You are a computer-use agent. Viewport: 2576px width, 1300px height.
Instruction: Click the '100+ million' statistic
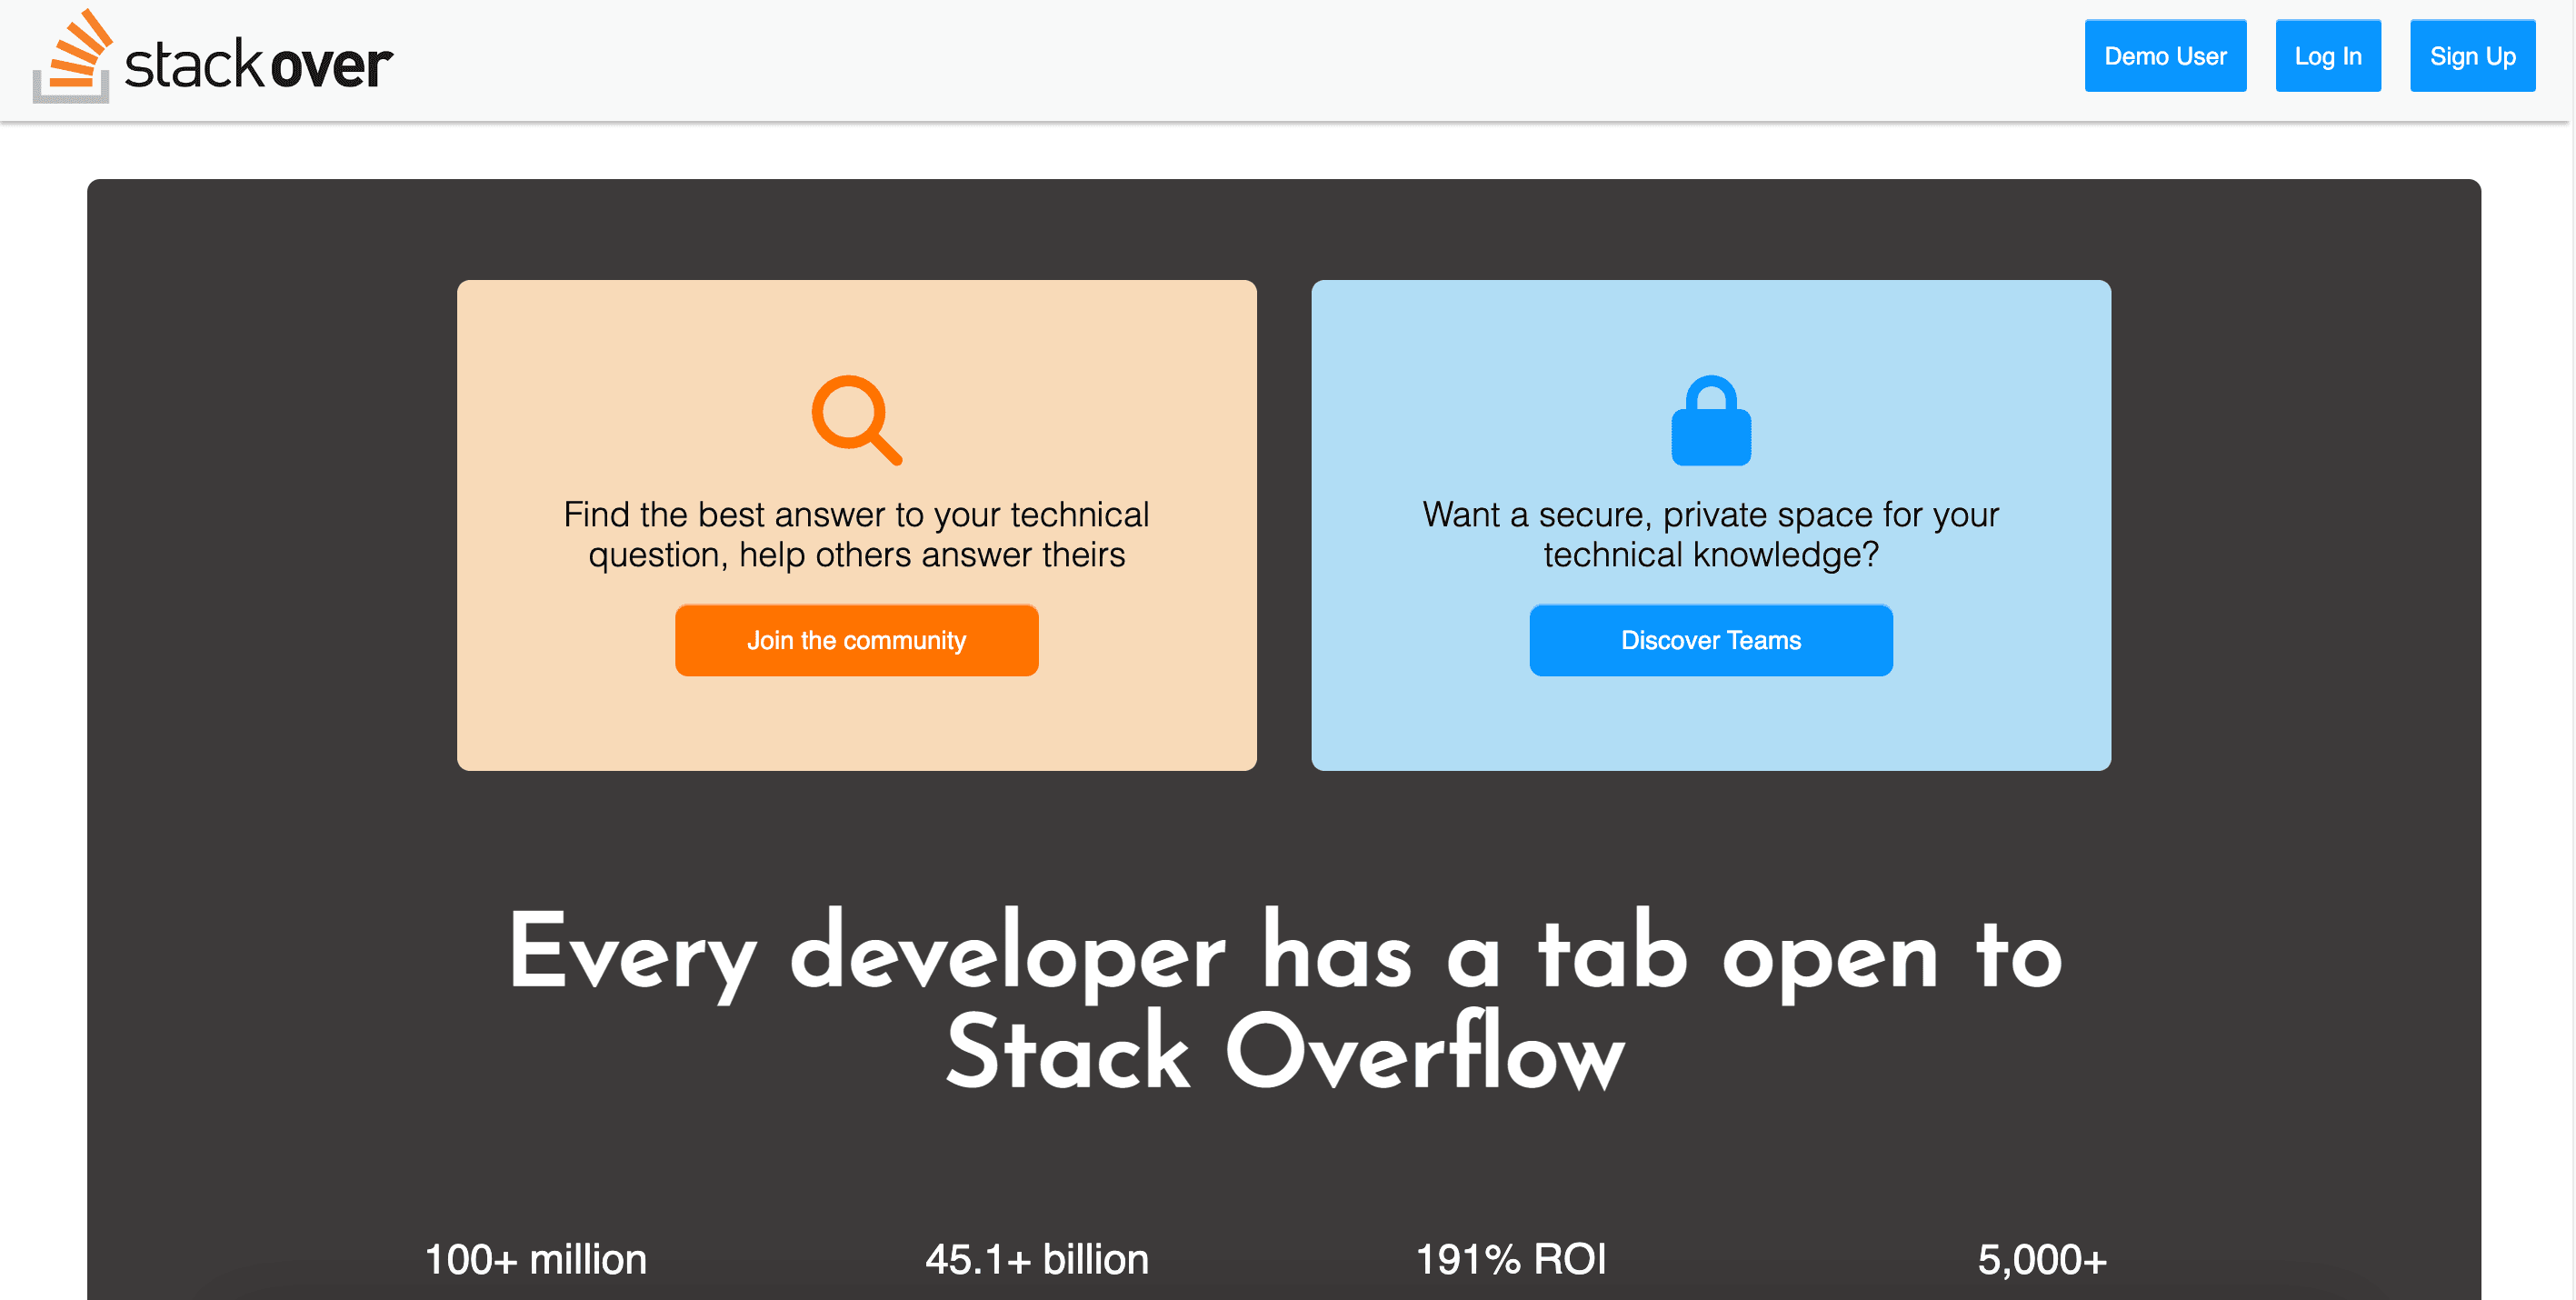[x=535, y=1259]
